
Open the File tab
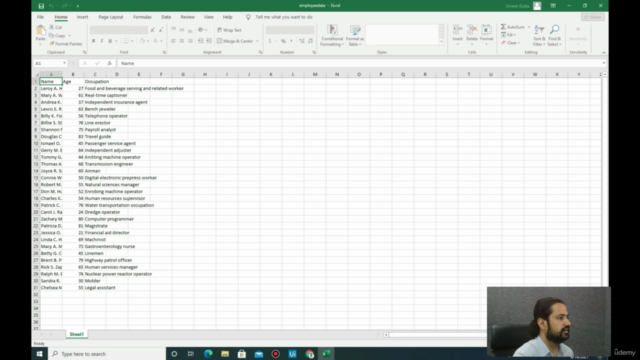[40, 17]
